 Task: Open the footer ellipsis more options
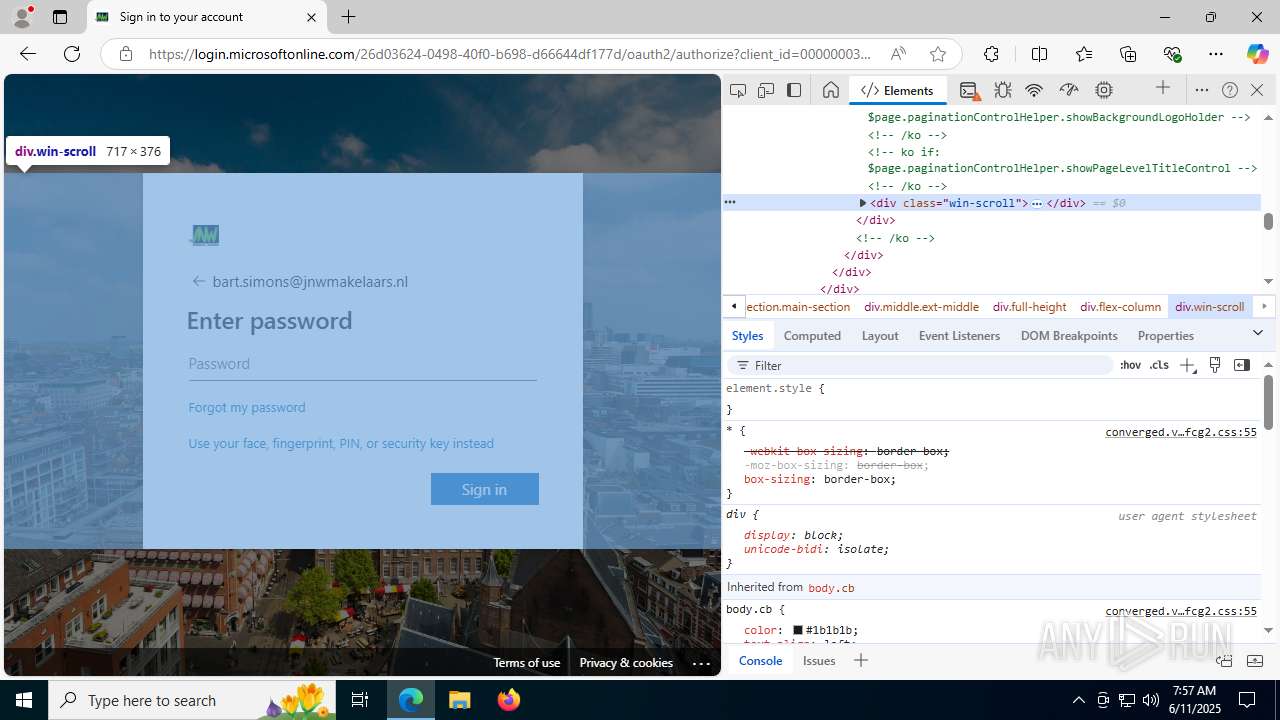701,663
